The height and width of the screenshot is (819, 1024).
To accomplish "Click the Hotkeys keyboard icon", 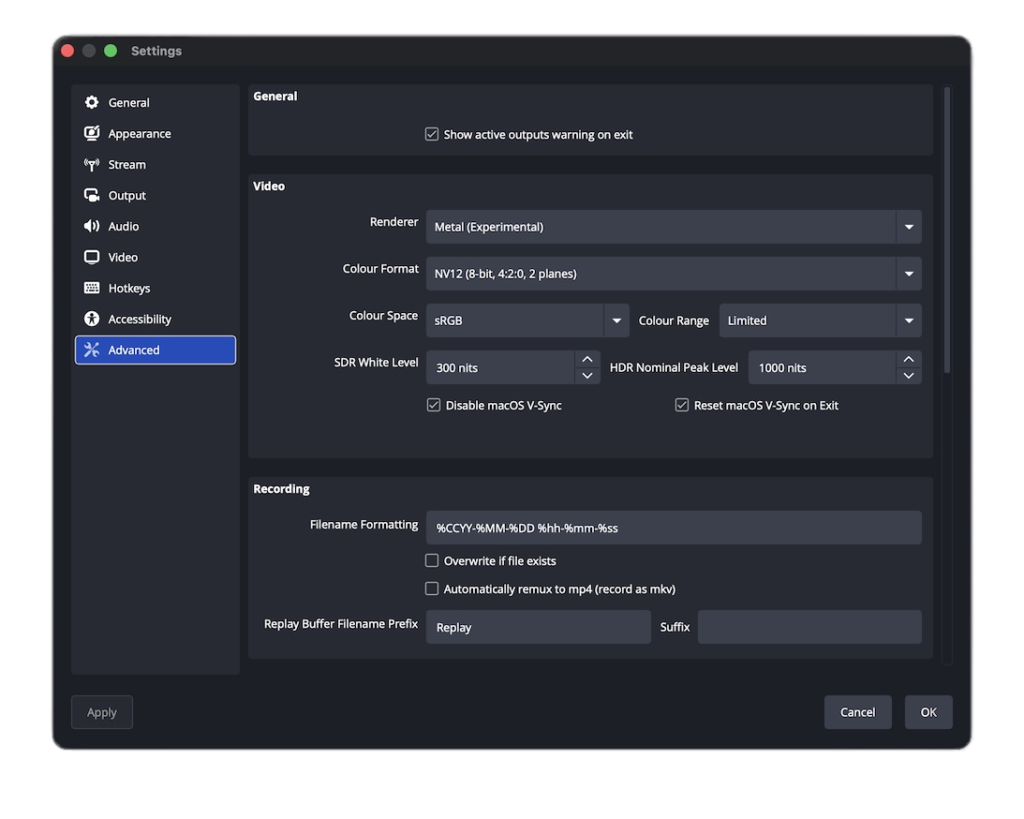I will (x=92, y=289).
